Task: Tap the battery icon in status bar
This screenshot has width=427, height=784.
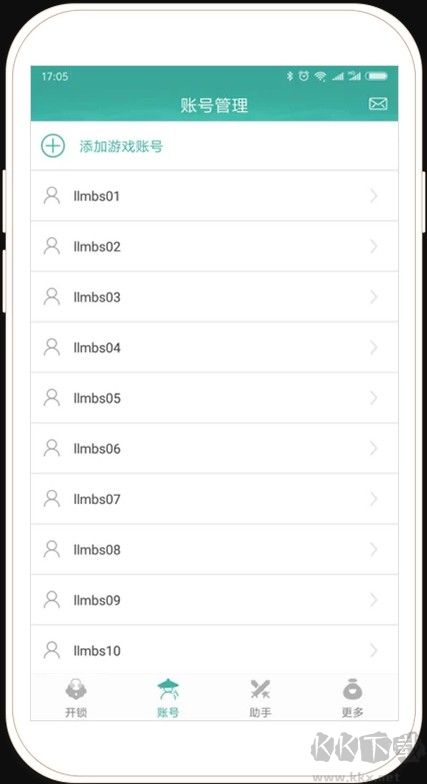Action: [376, 76]
